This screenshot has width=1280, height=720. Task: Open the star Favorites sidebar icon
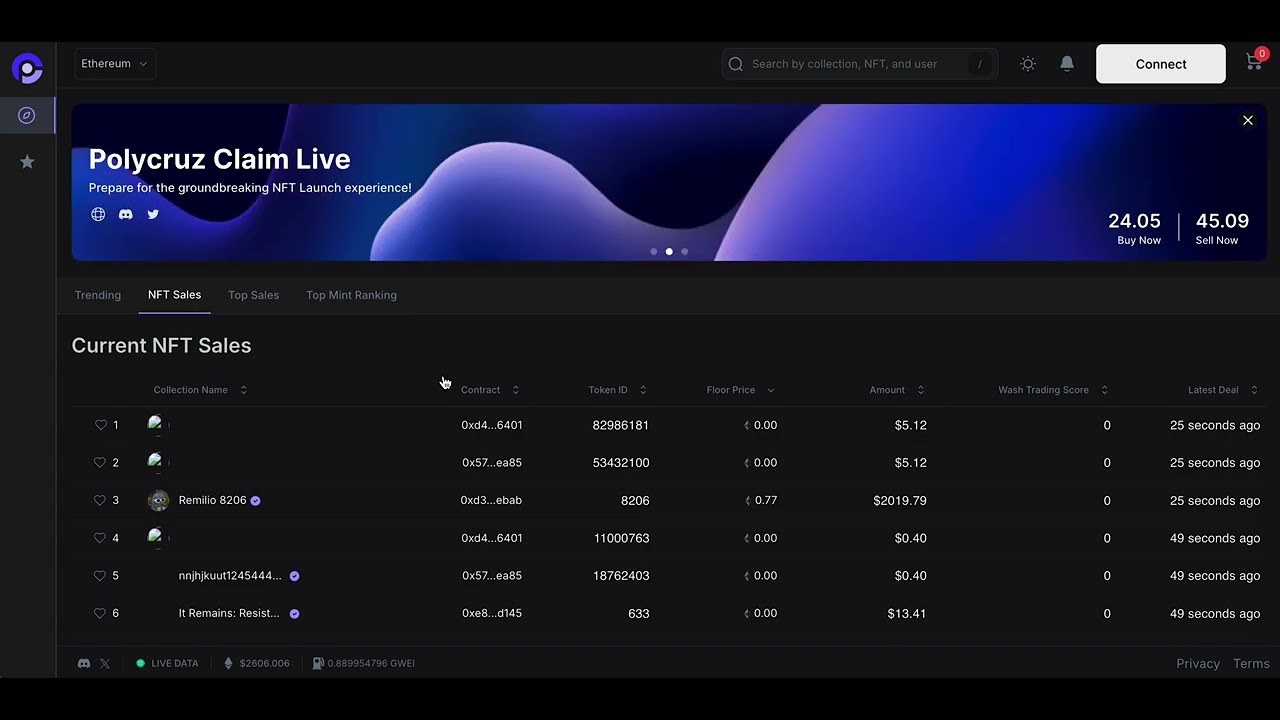[x=27, y=162]
